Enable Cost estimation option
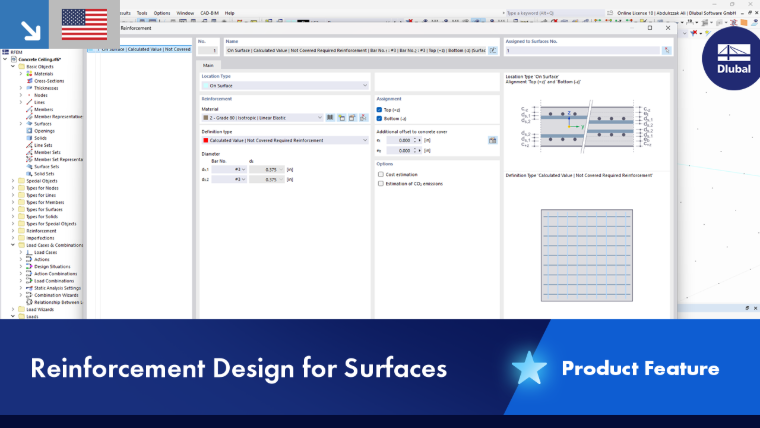The image size is (760, 428). point(381,174)
